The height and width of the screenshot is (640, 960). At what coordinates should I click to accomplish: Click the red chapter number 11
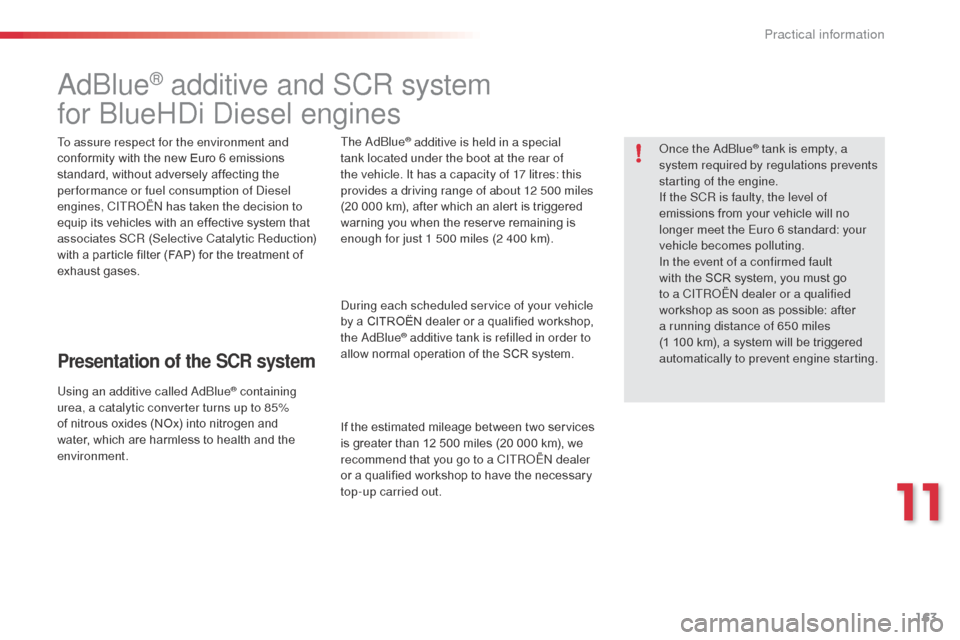[x=918, y=502]
